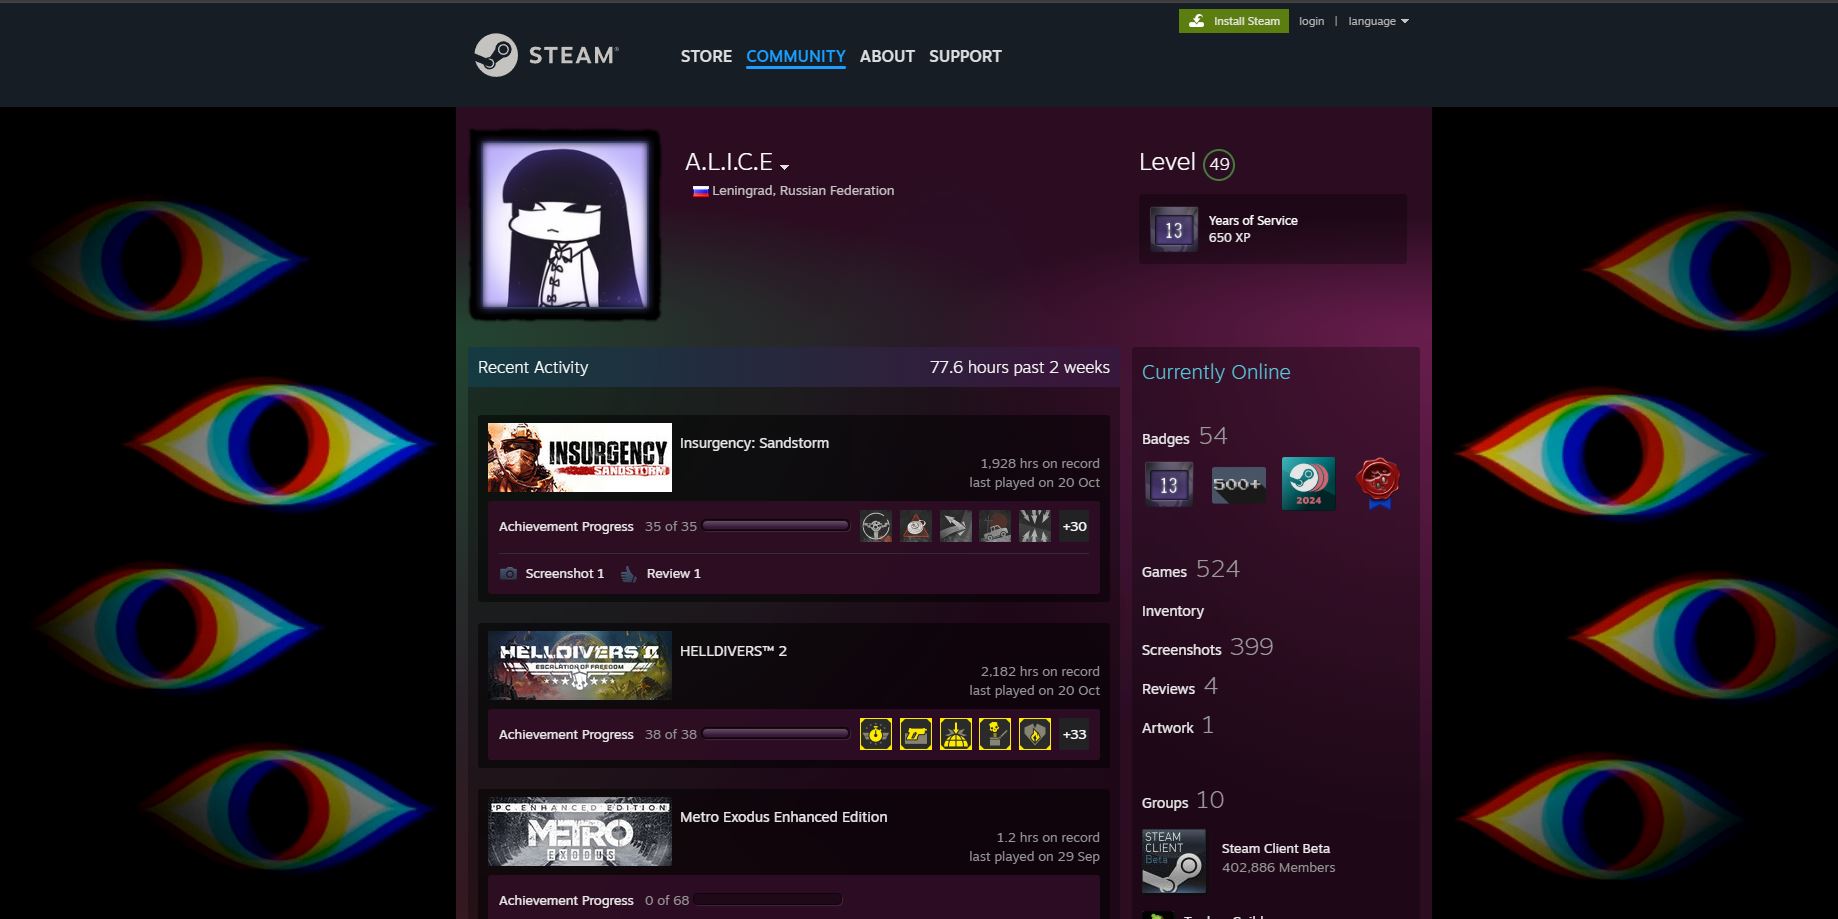View the Years of Service 13 badge in Badges
This screenshot has width=1838, height=919.
click(1169, 484)
